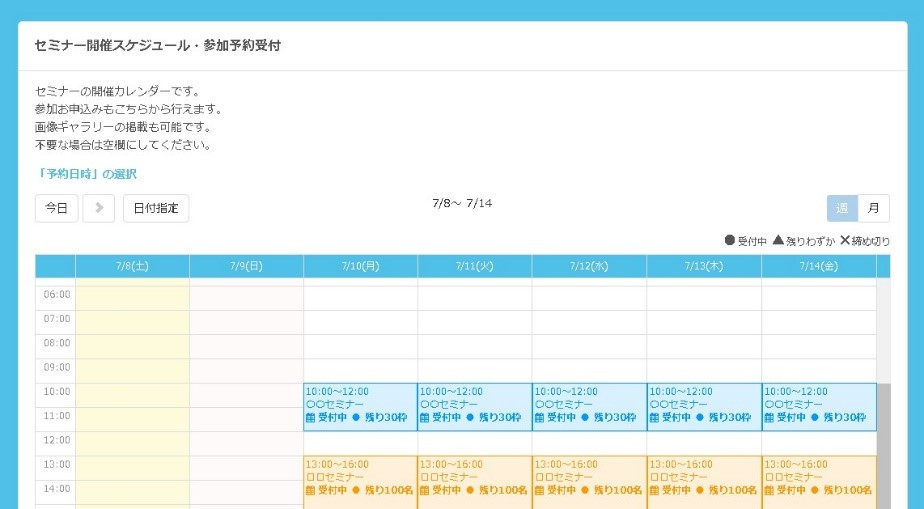Select the 7/14(金) column header
This screenshot has width=924, height=509.
point(818,266)
